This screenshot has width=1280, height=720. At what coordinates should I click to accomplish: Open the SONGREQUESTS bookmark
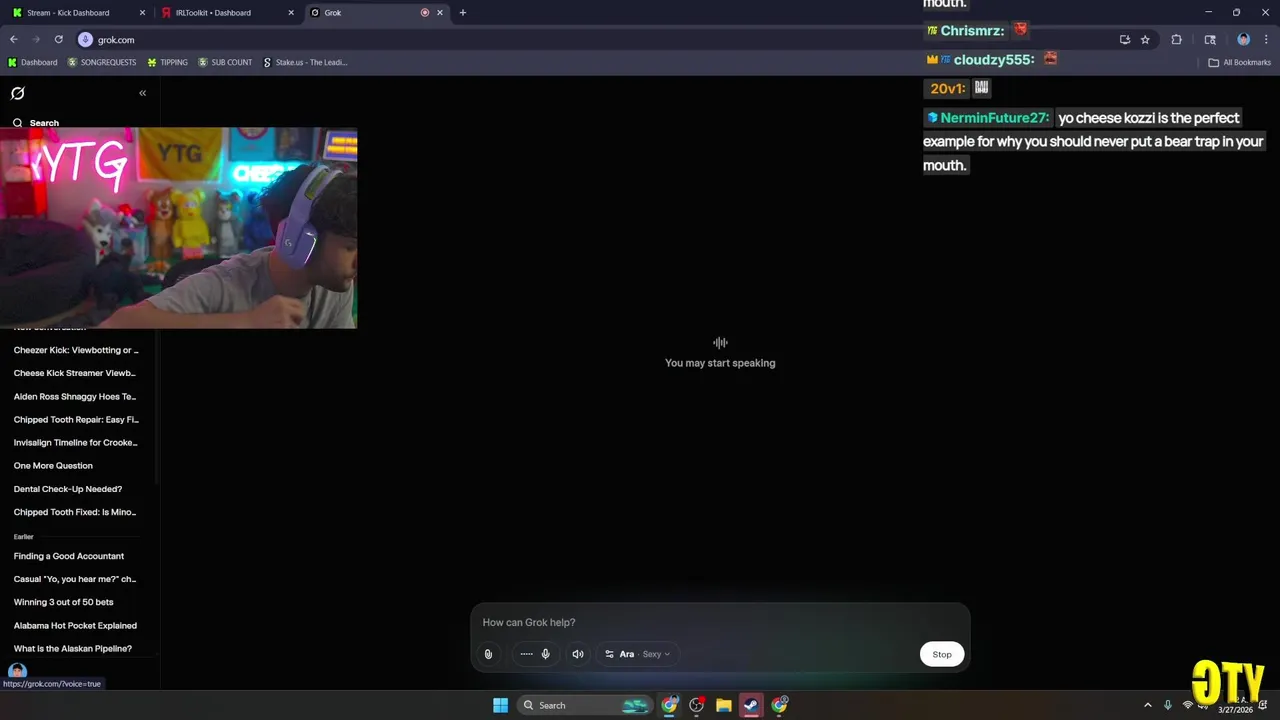(102, 62)
